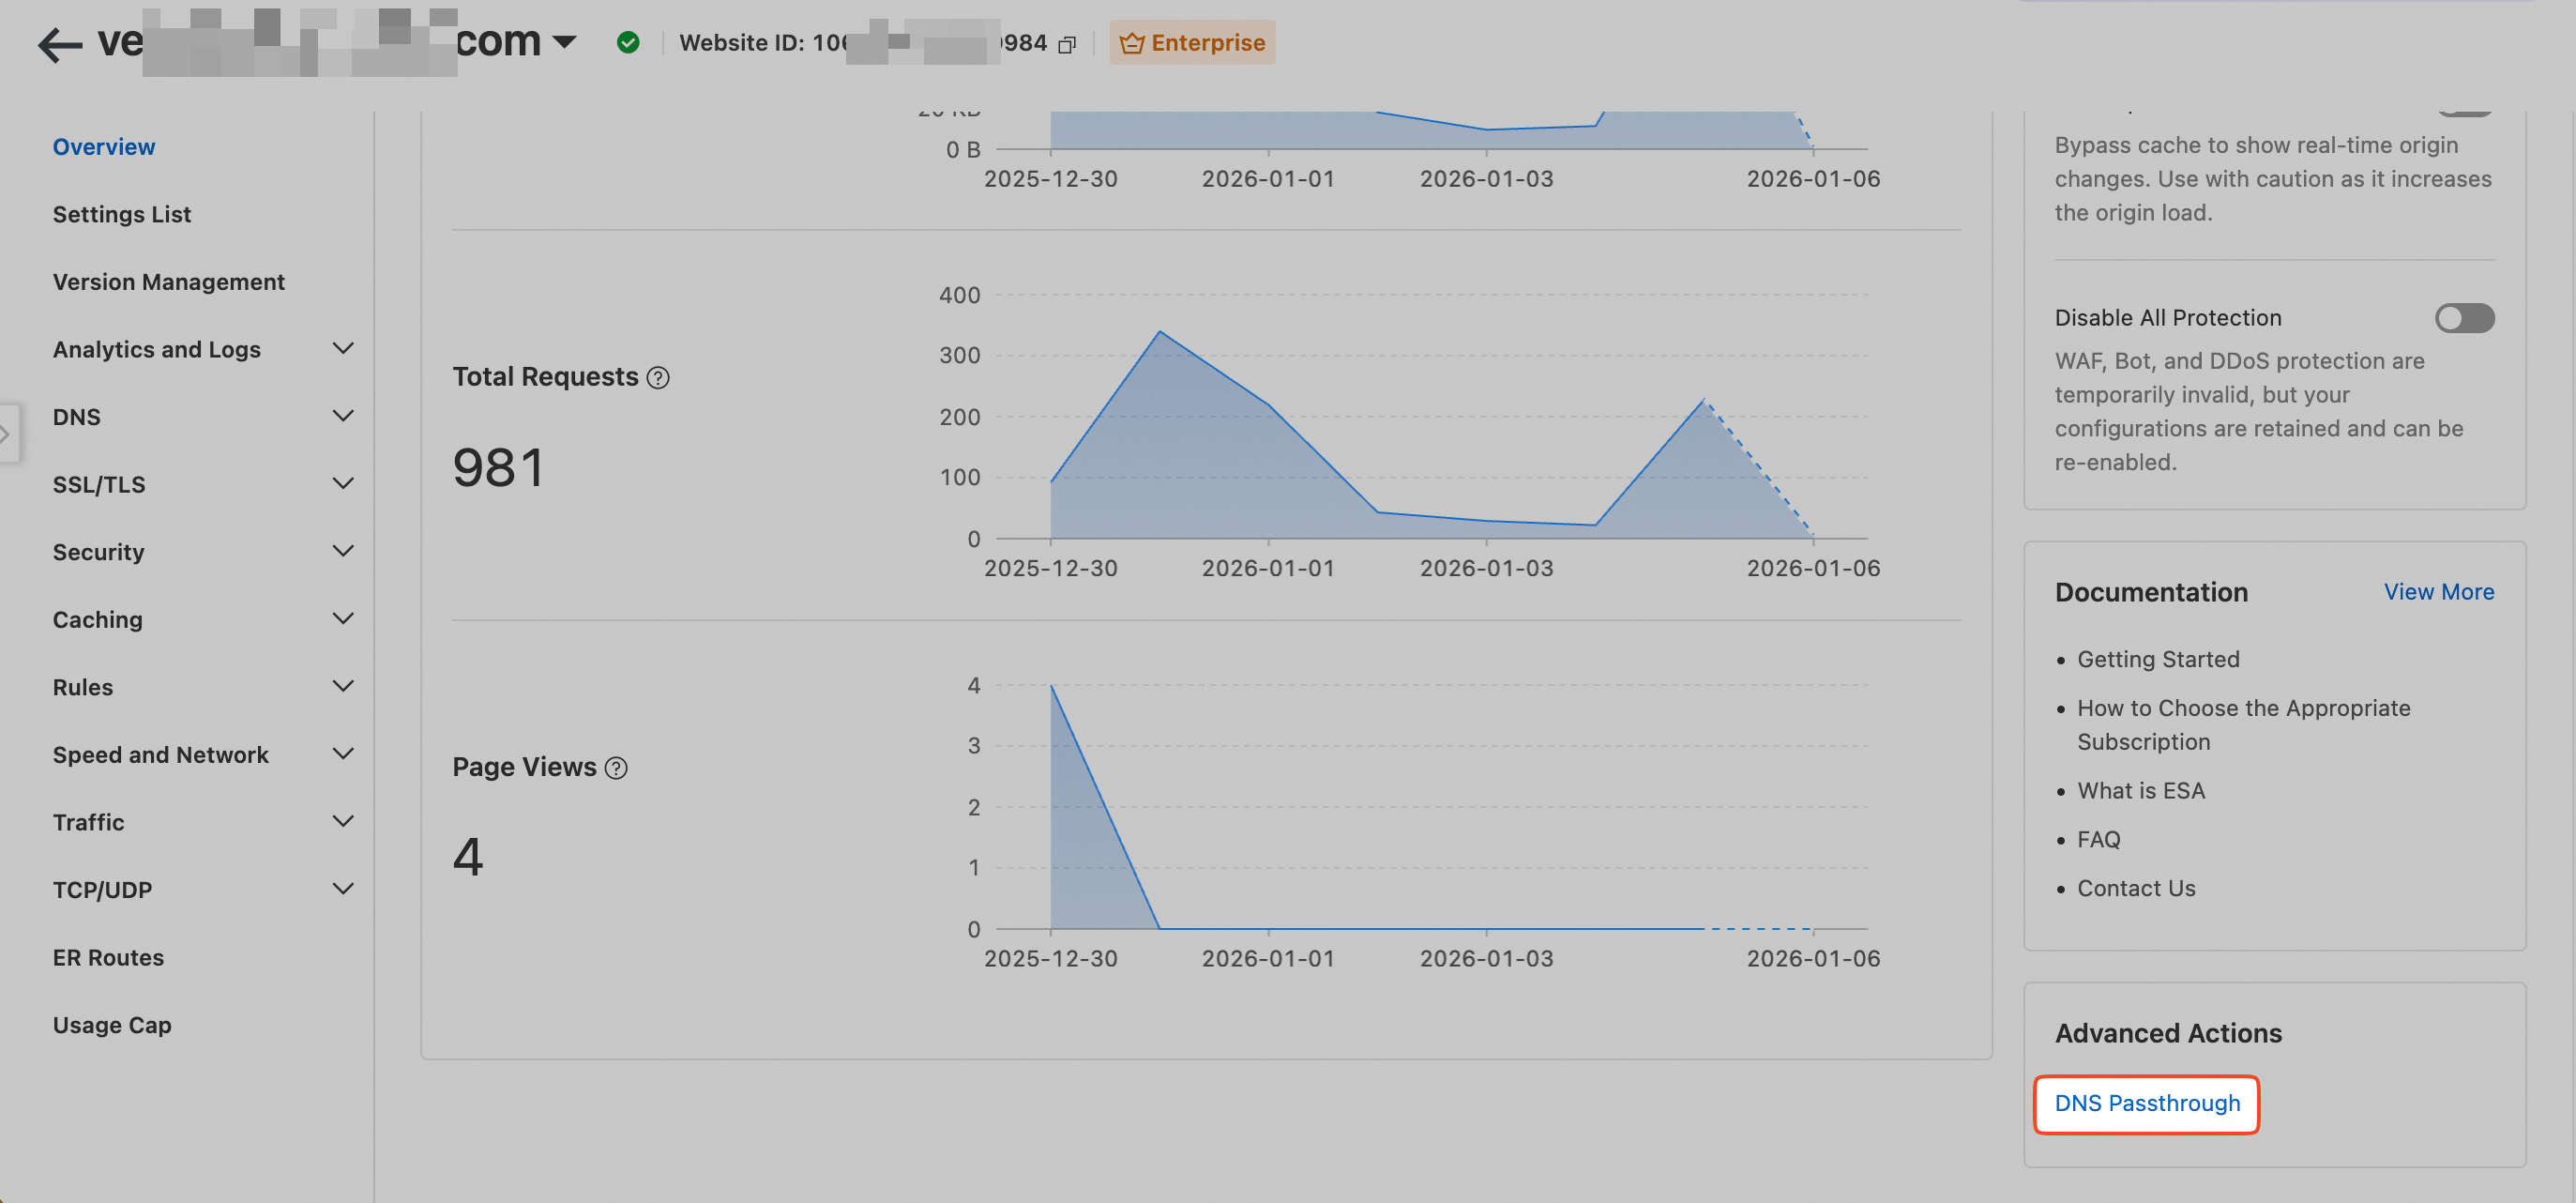Open Settings List in sidebar
2576x1203 pixels.
coord(122,214)
